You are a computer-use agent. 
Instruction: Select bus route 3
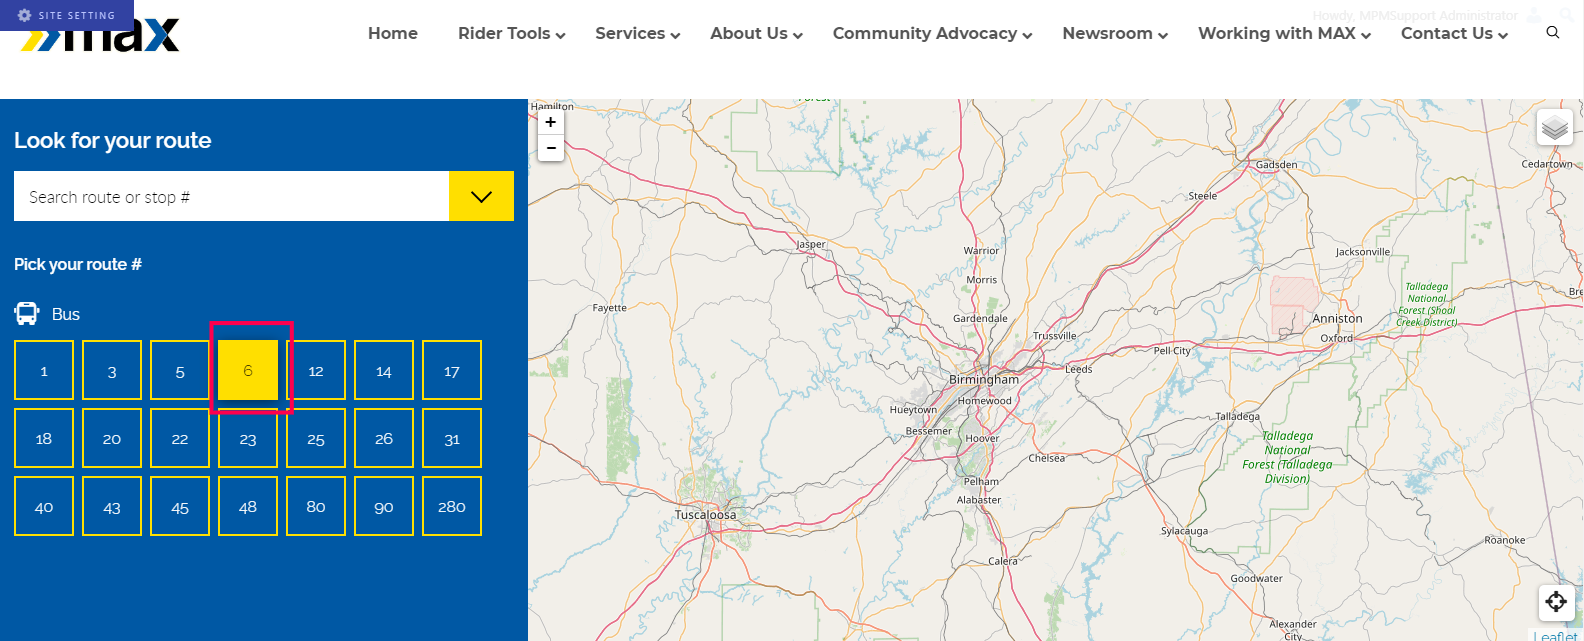pos(112,370)
